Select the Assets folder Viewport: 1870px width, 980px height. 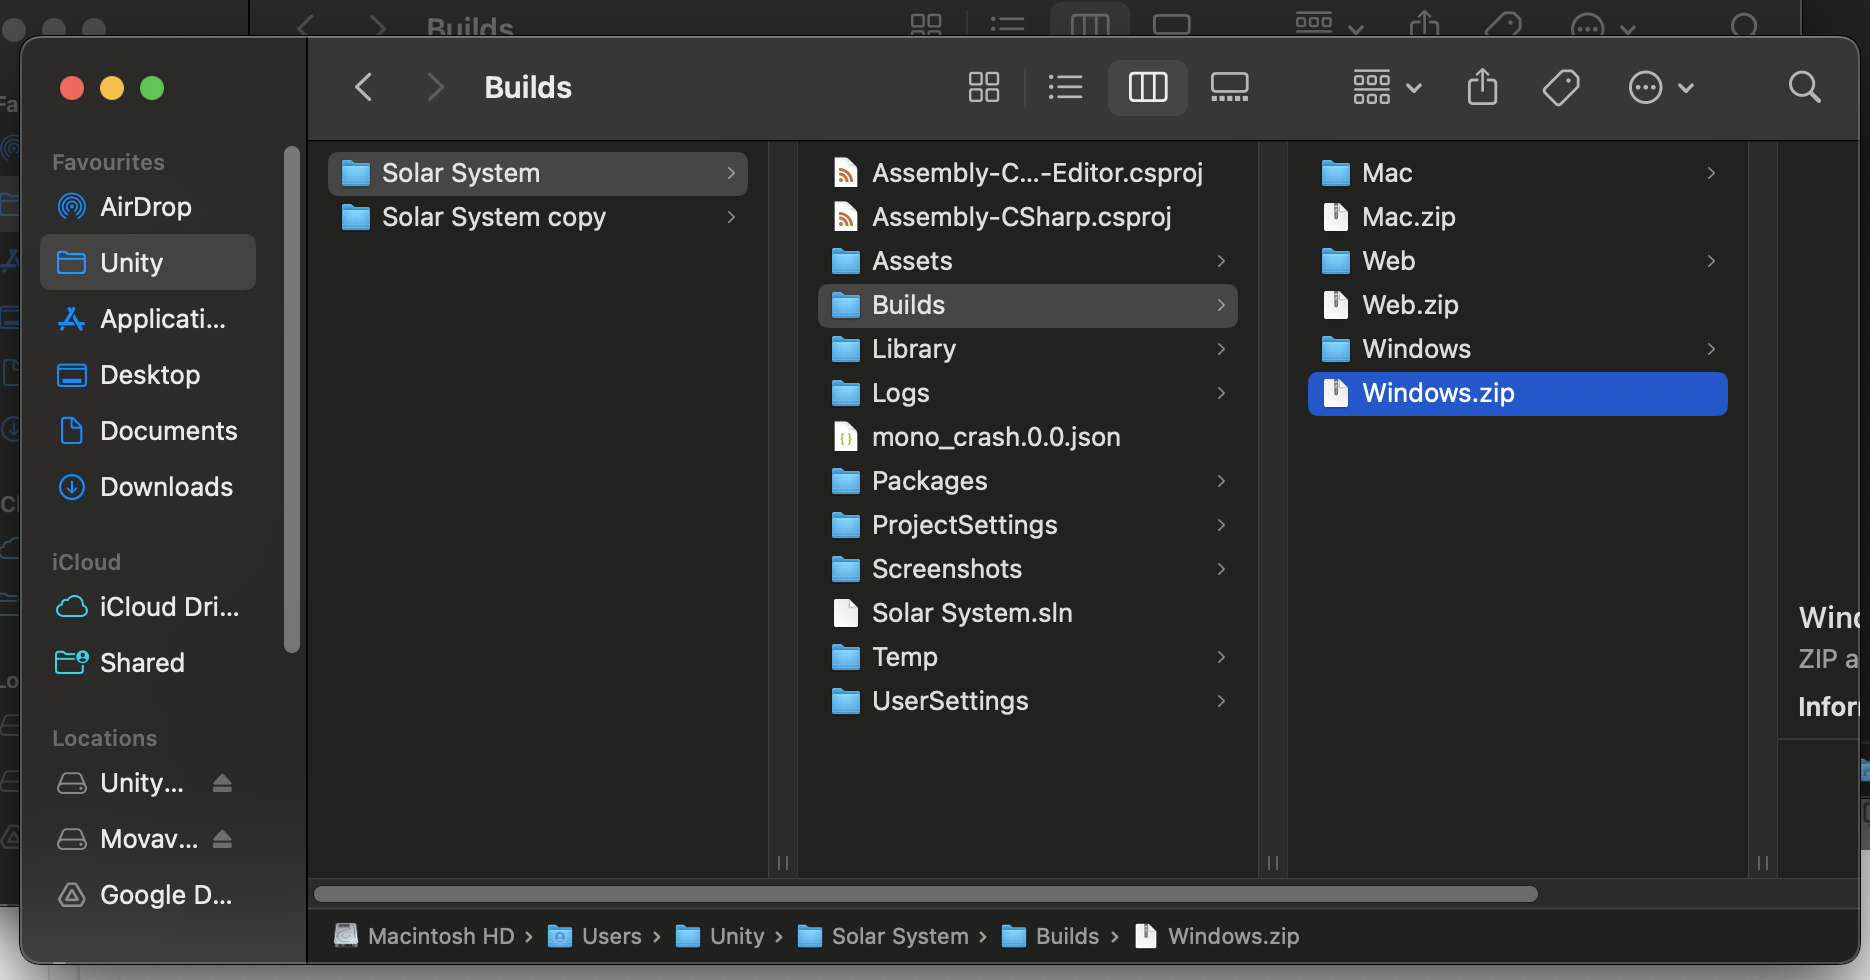pyautogui.click(x=1028, y=261)
